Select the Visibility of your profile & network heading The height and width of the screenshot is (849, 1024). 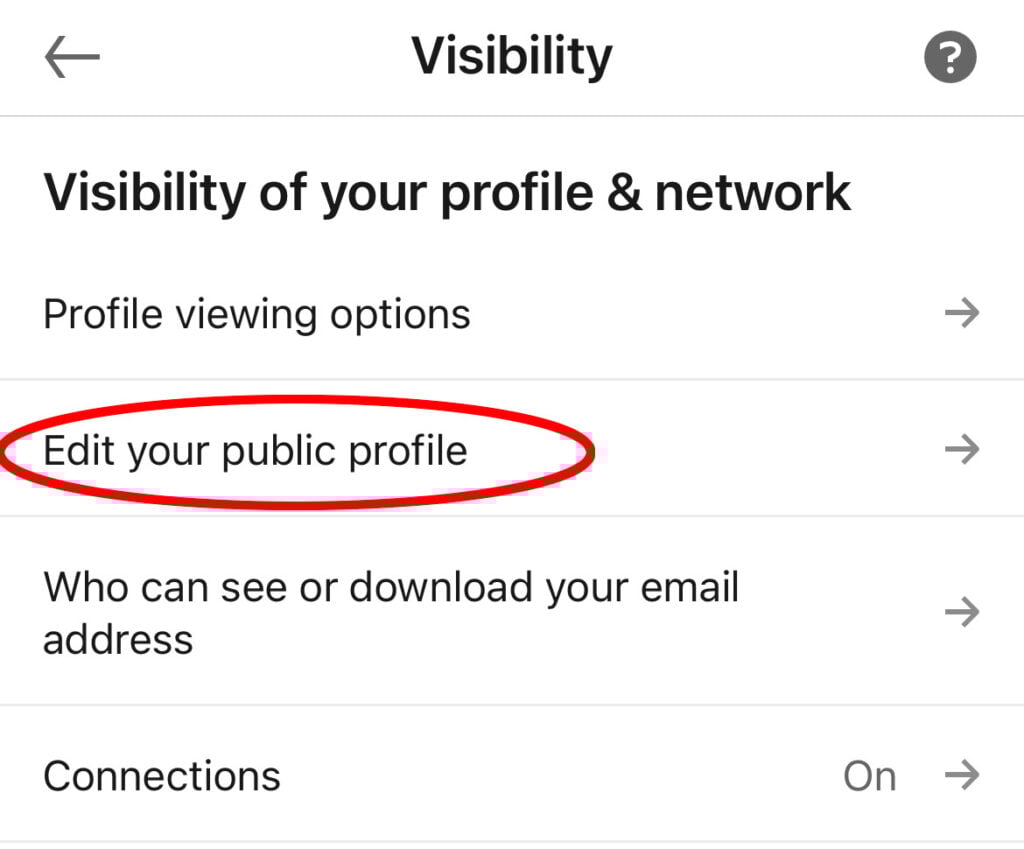click(446, 191)
